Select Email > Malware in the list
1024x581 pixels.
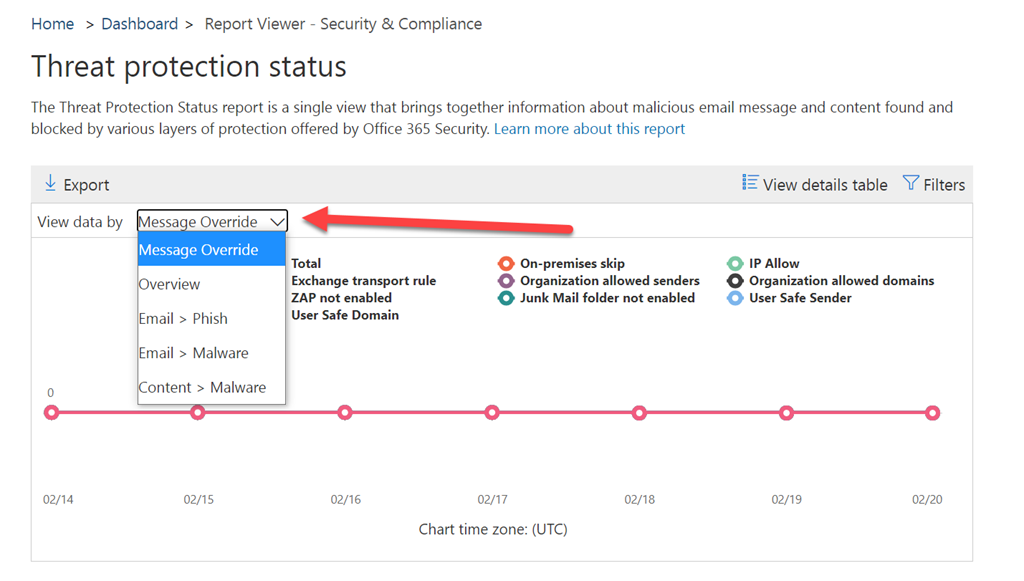click(x=193, y=353)
